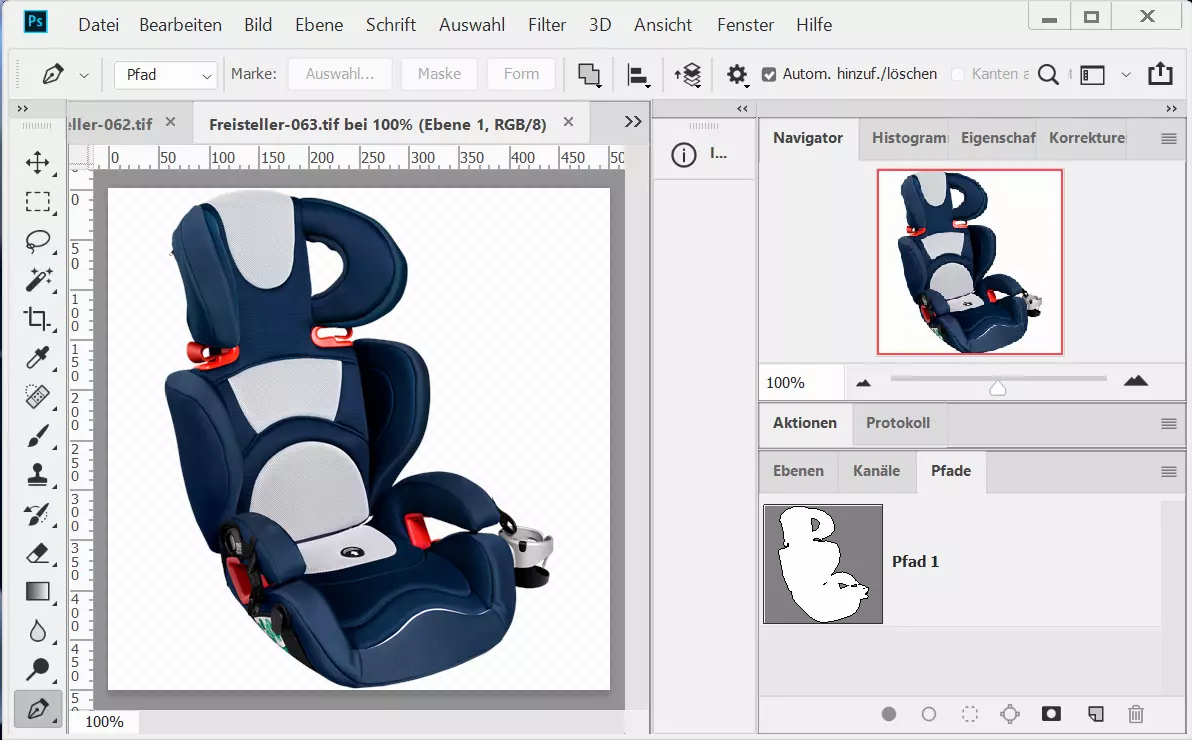This screenshot has height=740, width=1192.
Task: Open the gear settings dropdown for pen options
Action: [x=737, y=75]
